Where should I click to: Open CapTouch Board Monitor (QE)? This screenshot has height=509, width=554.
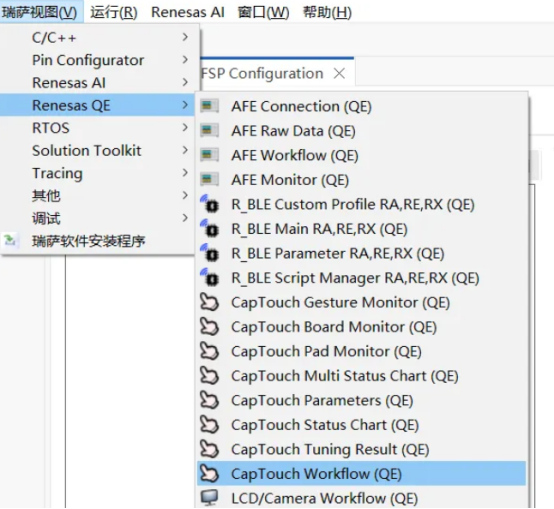click(361, 327)
